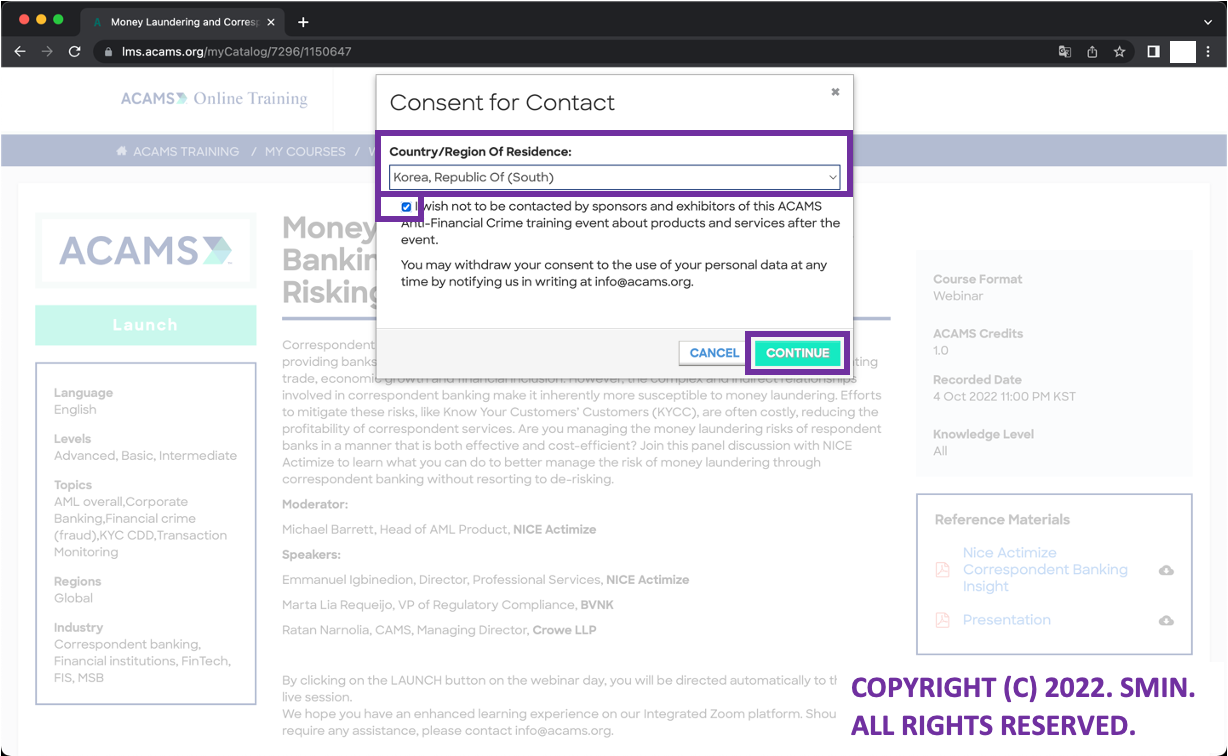
Task: Click the "Reference Materials" heading
Action: [x=1002, y=520]
